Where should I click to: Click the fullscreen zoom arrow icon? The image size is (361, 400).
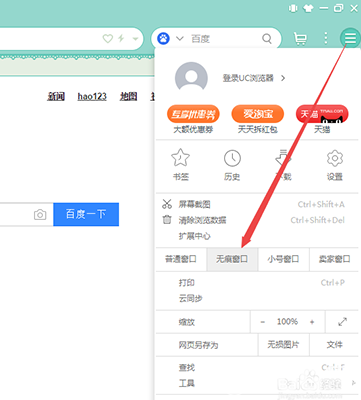click(342, 322)
